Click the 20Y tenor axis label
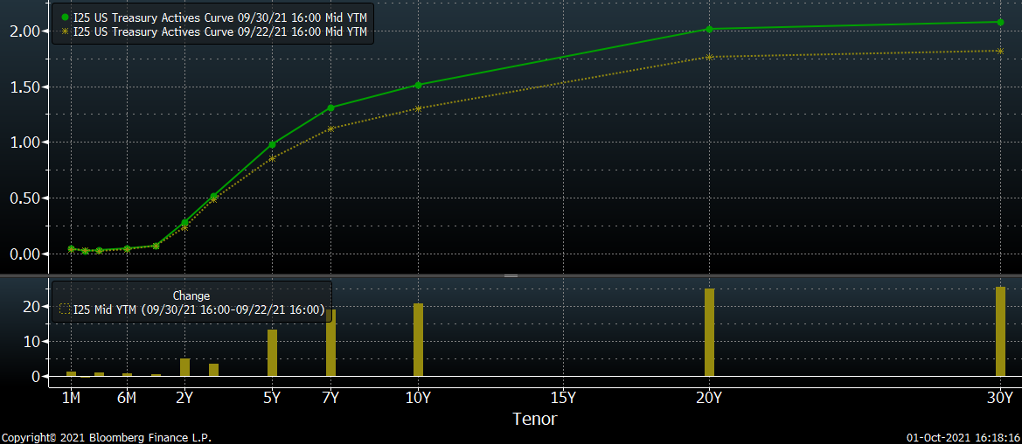Image resolution: width=1022 pixels, height=444 pixels. click(709, 398)
